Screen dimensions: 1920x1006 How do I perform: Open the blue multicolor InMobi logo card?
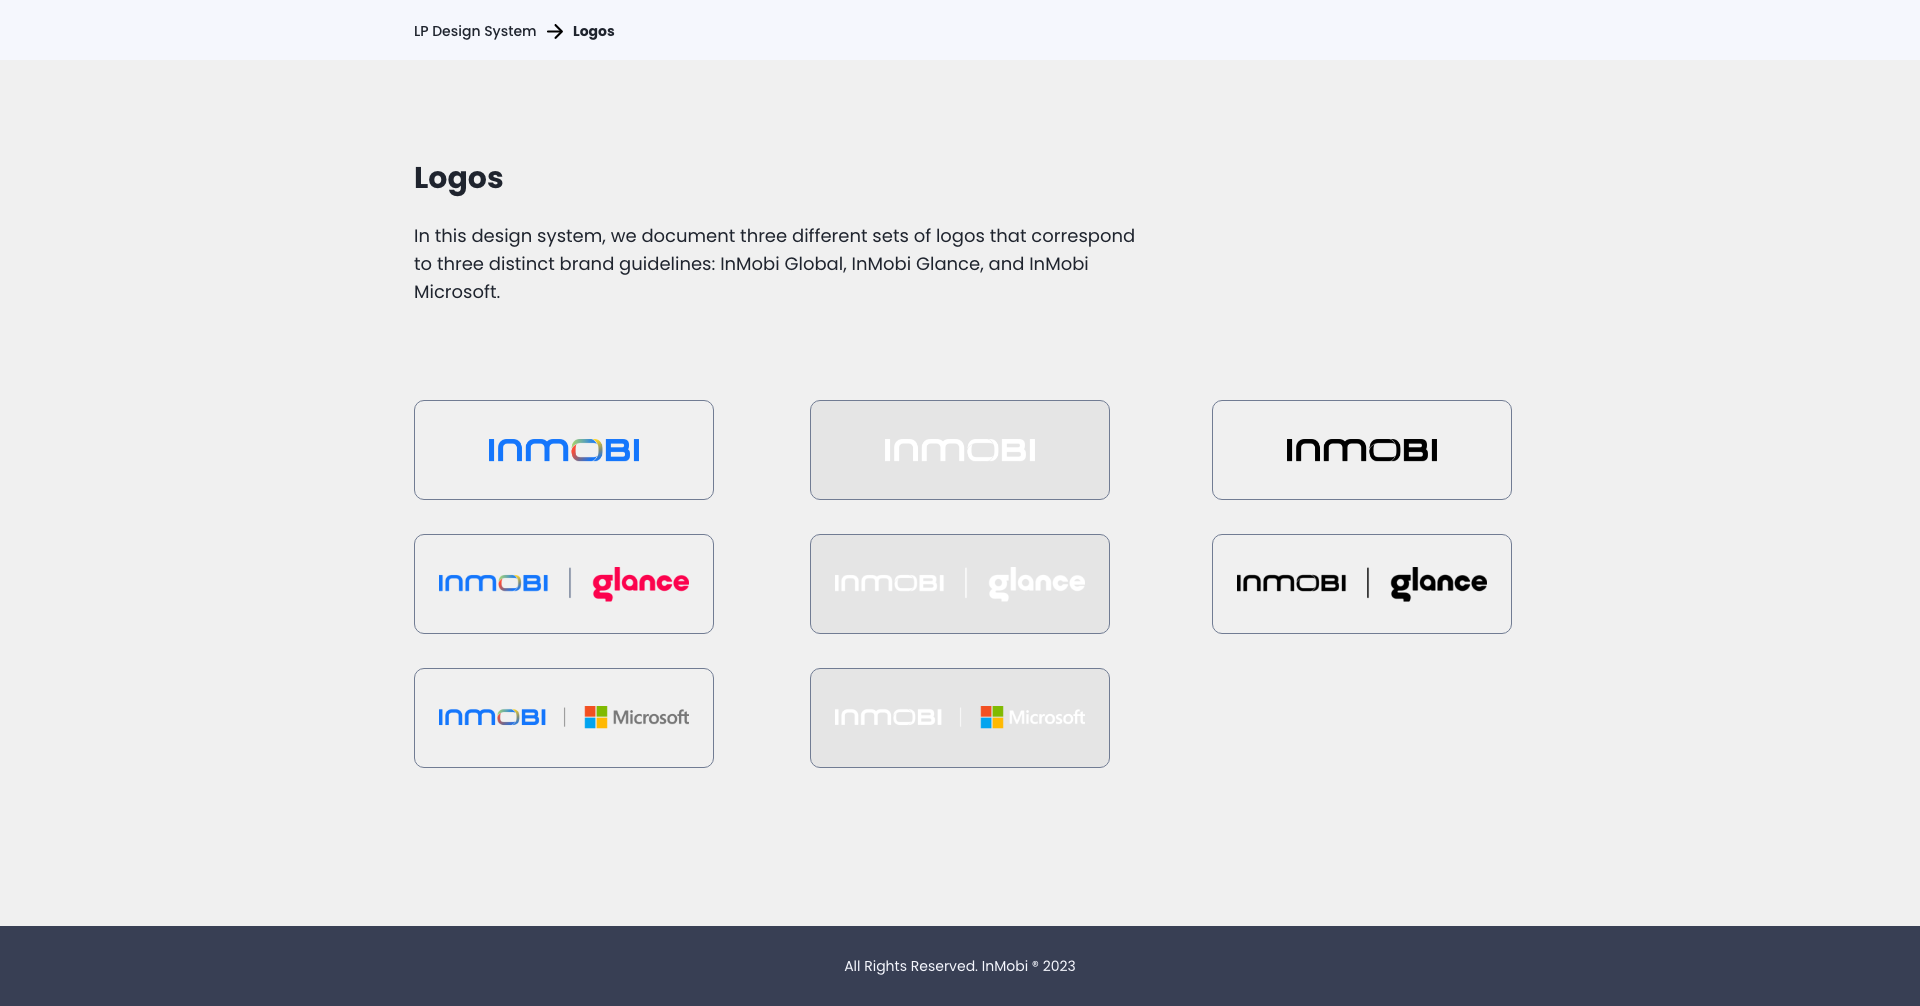[564, 450]
